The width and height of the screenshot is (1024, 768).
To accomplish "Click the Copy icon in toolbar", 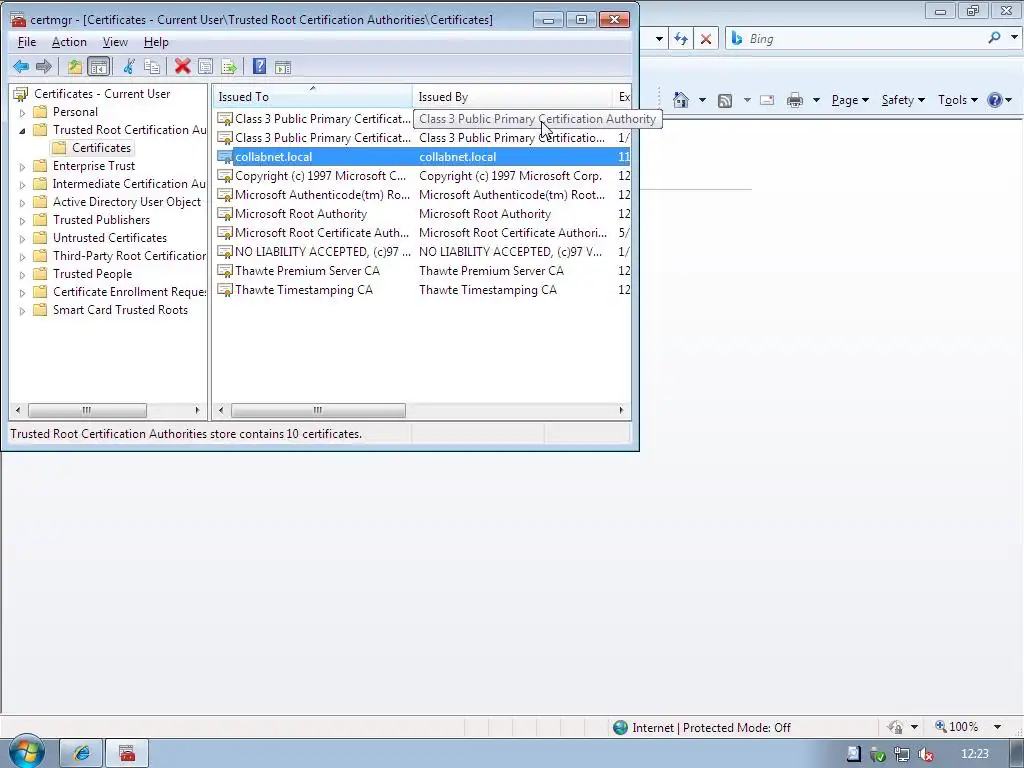I will [x=152, y=67].
